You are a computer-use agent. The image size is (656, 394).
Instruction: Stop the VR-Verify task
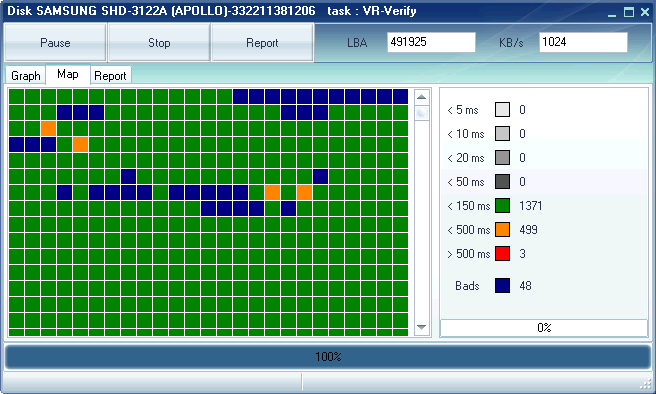[159, 43]
